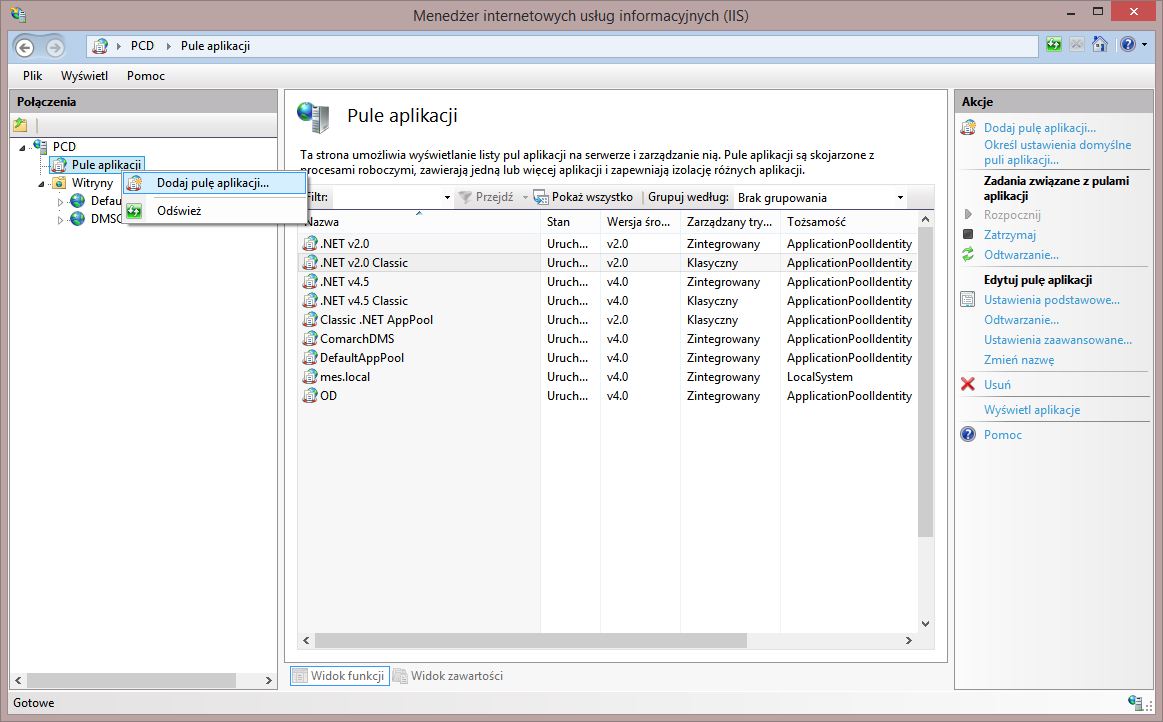Click the ComarchDMS pool icon

[310, 338]
